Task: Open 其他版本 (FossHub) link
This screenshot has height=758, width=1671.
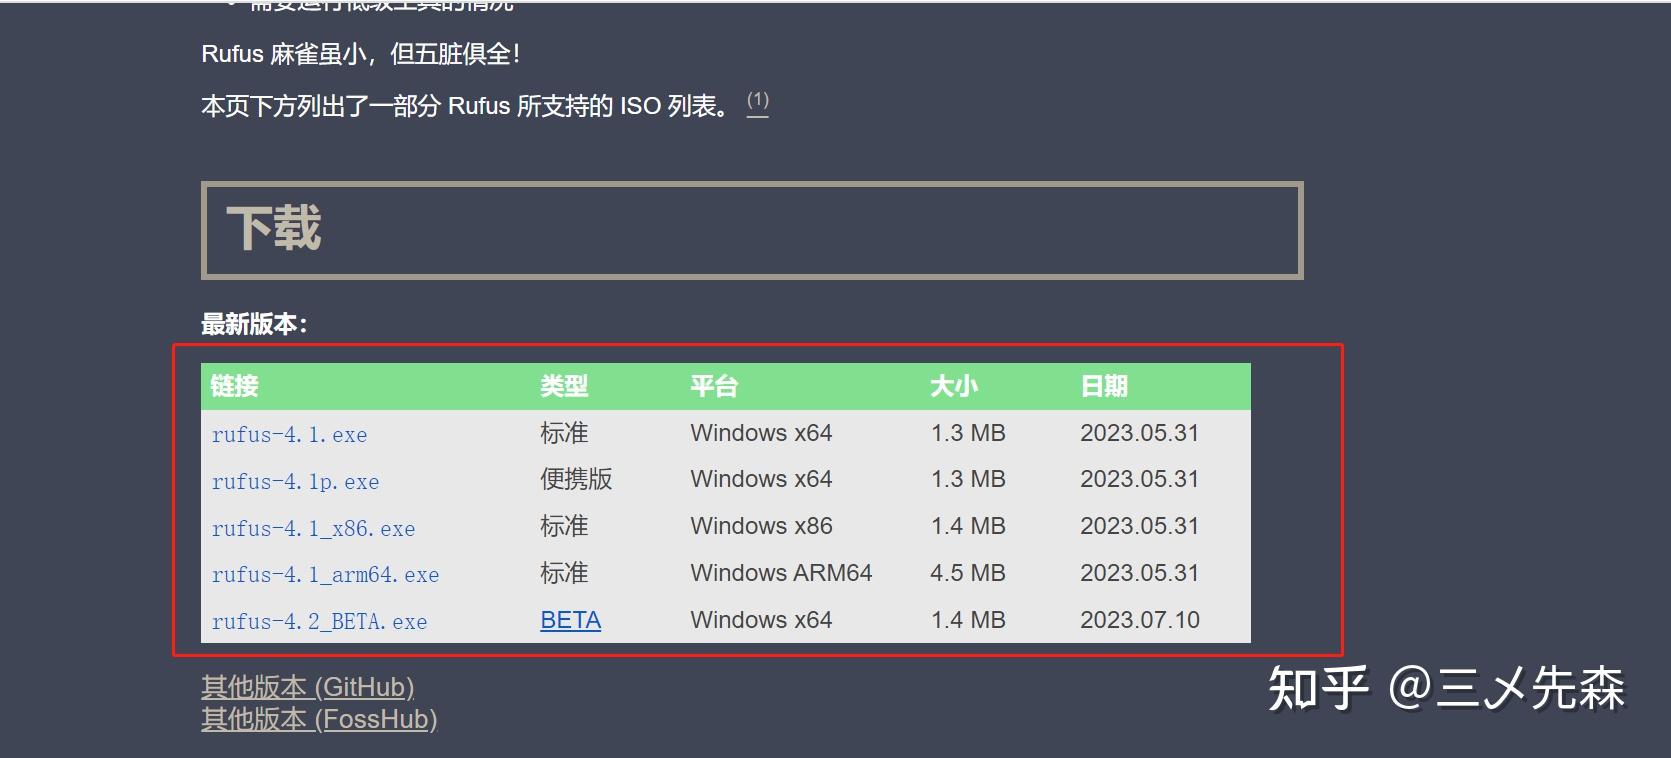Action: click(320, 719)
